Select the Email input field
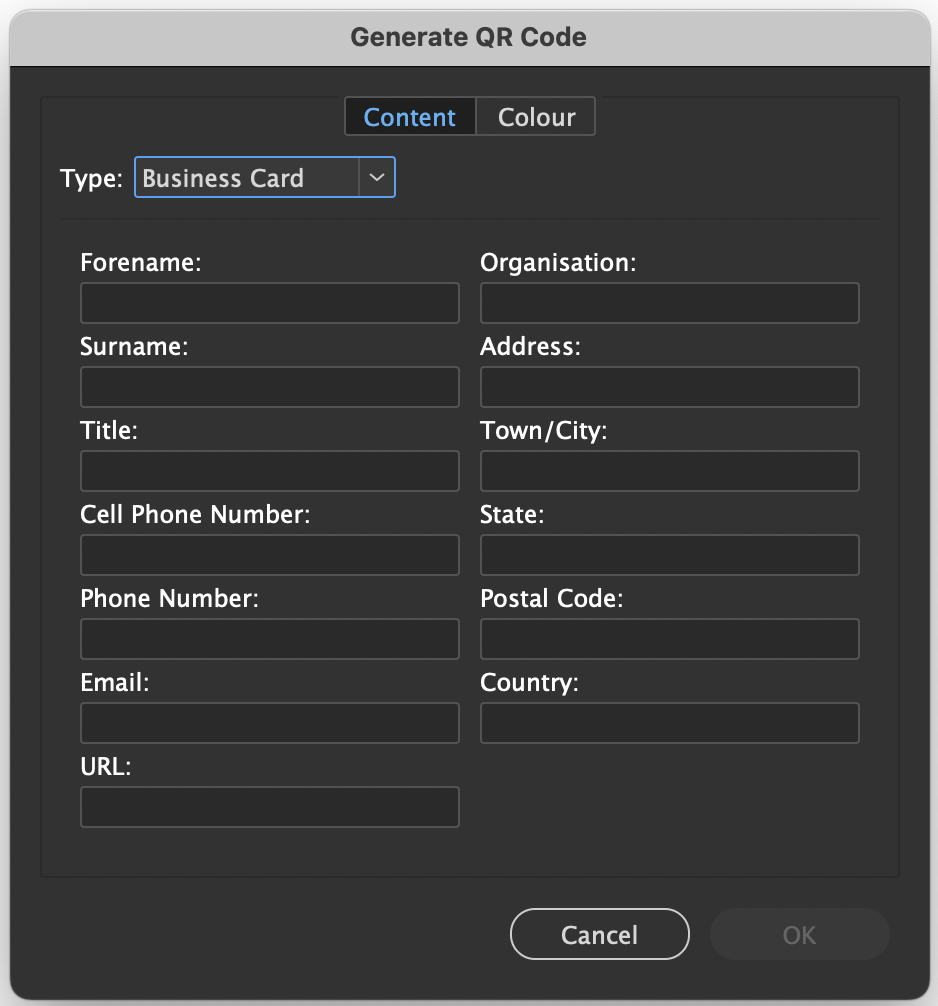This screenshot has width=938, height=1006. pos(269,722)
